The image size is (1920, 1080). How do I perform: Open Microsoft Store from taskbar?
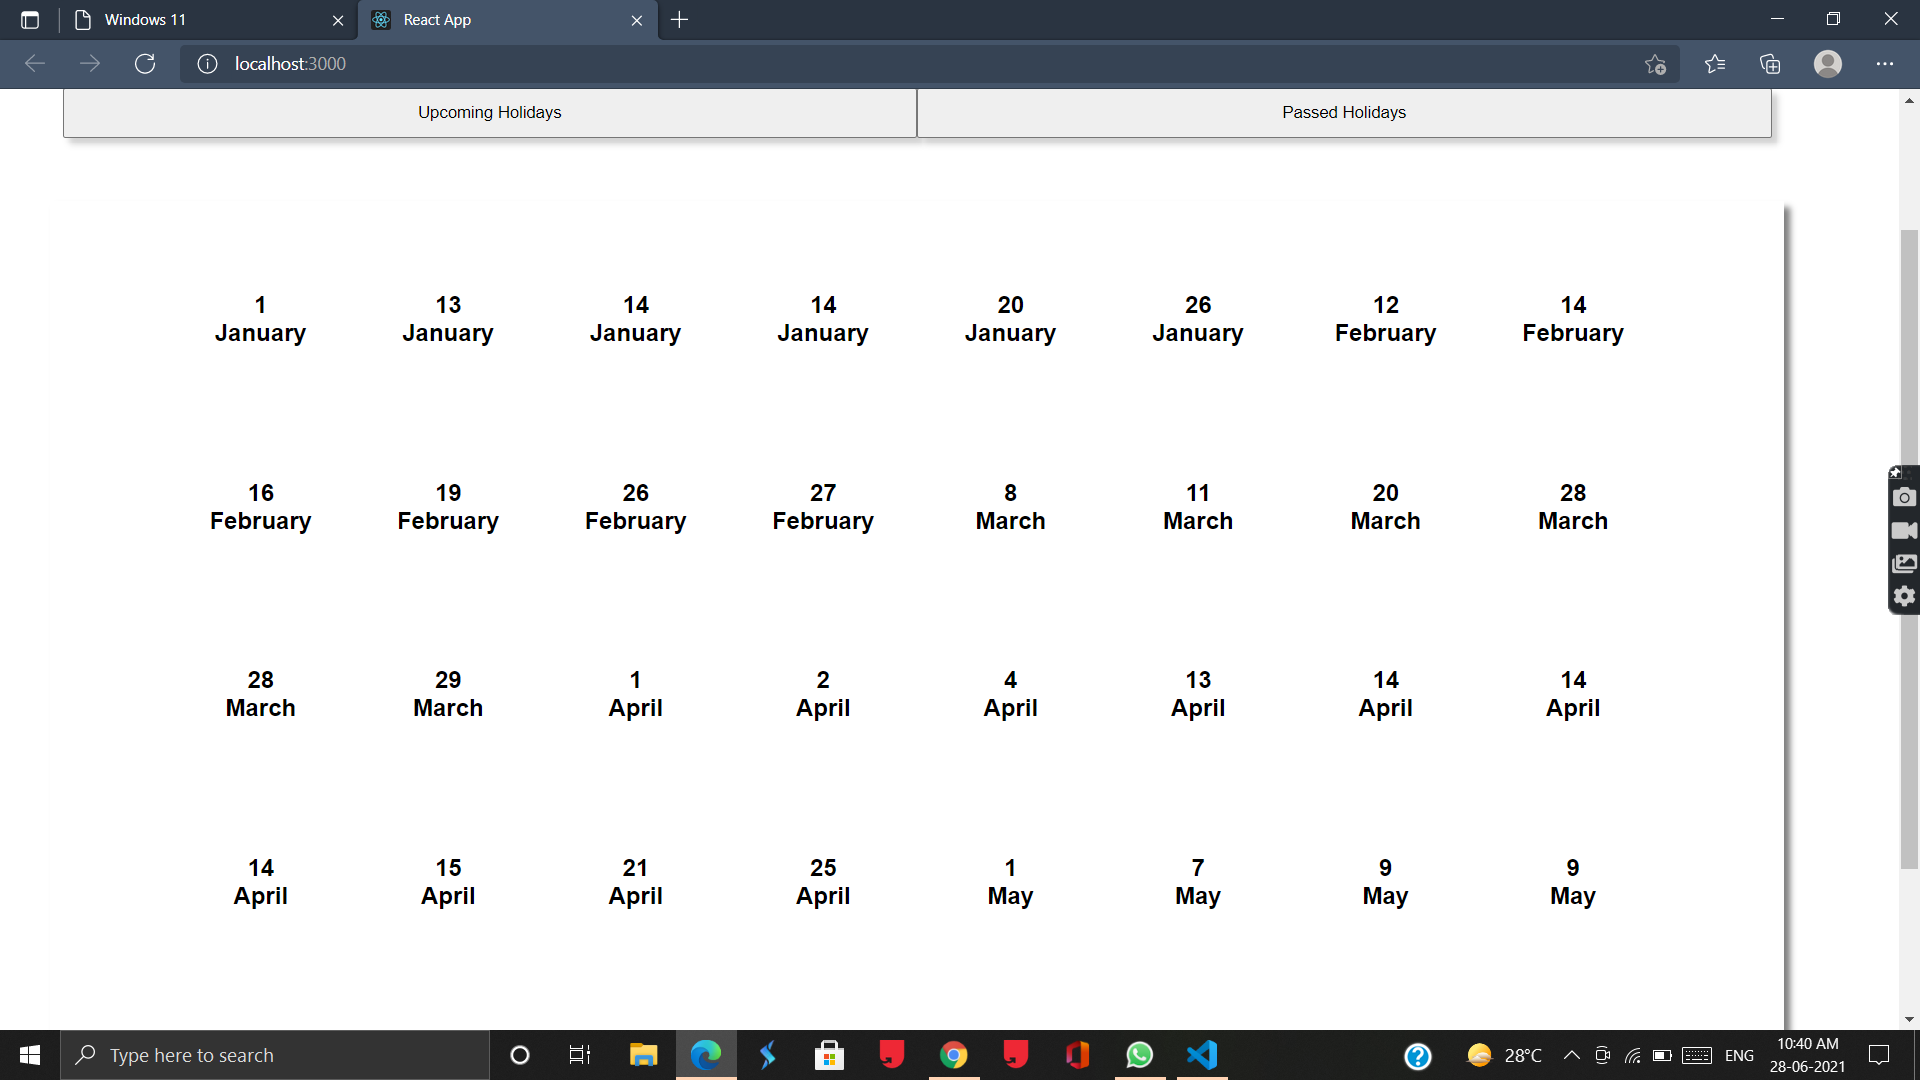pos(829,1055)
